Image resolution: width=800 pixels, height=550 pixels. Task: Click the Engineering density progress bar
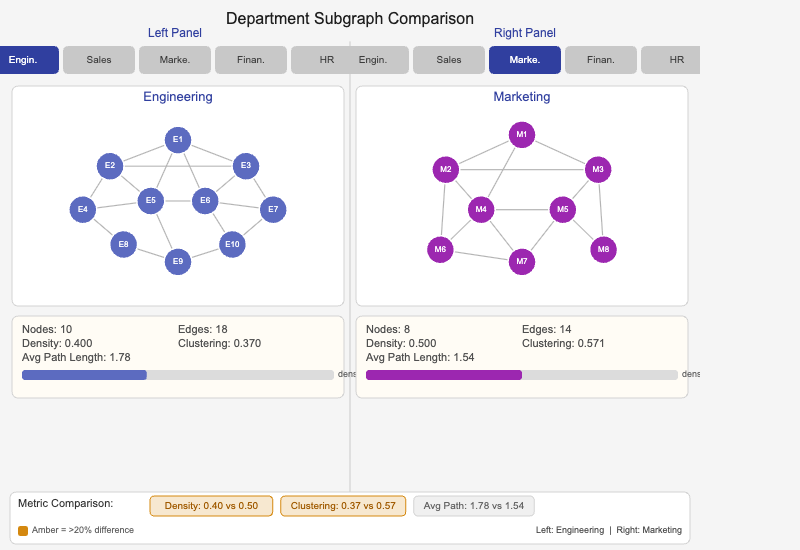178,375
